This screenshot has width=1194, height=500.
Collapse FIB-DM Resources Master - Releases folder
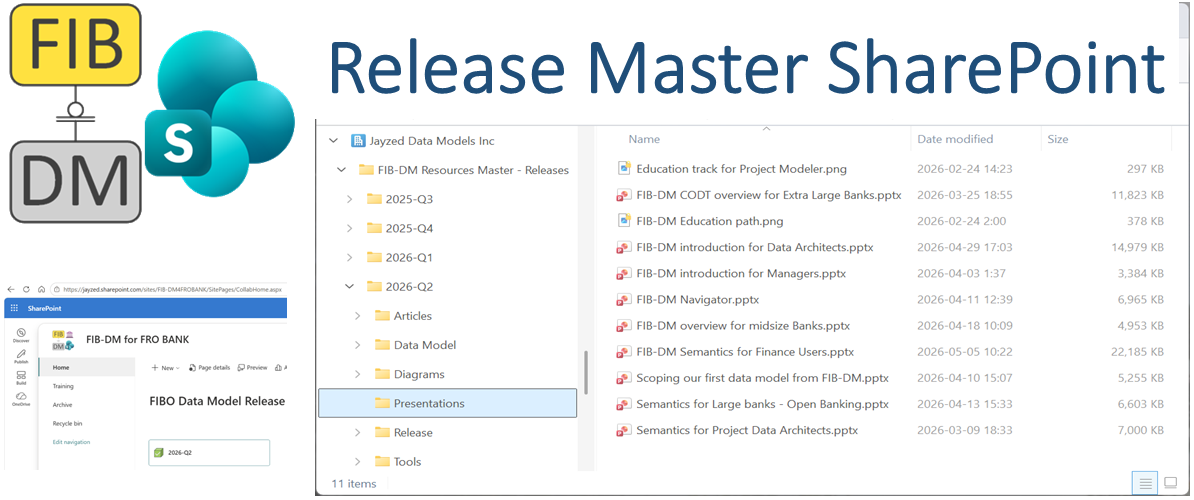[x=341, y=170]
